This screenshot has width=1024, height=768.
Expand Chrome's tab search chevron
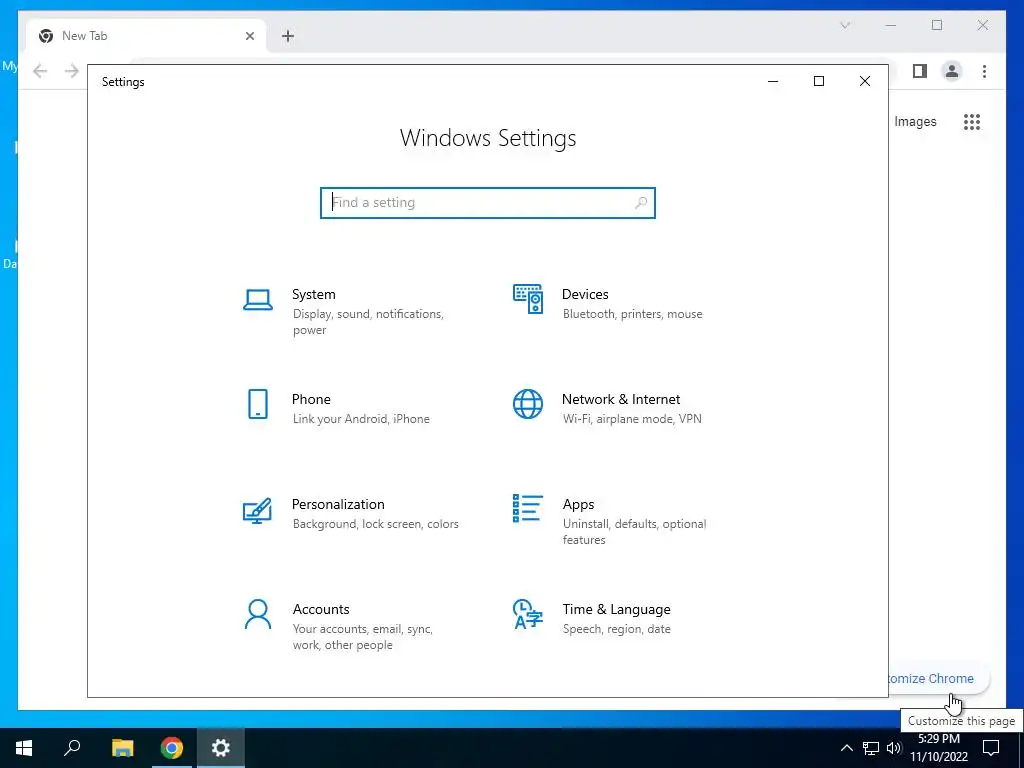tap(845, 25)
